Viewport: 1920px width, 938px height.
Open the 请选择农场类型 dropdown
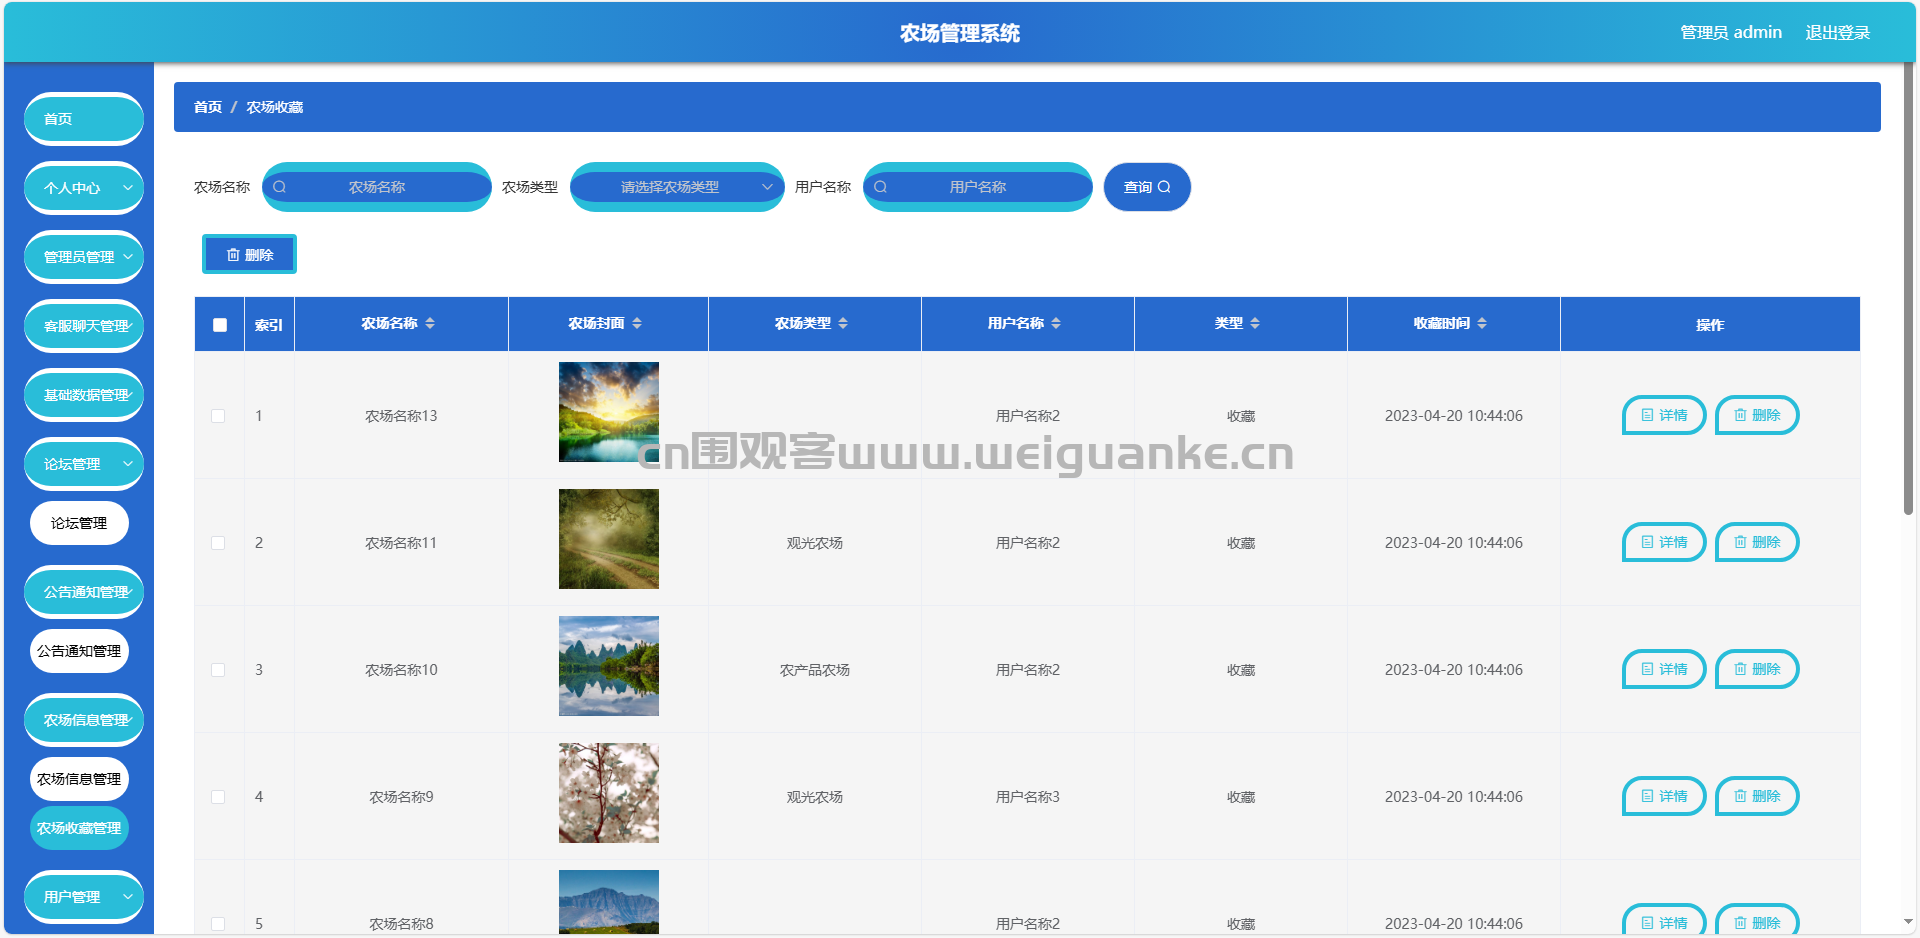677,187
